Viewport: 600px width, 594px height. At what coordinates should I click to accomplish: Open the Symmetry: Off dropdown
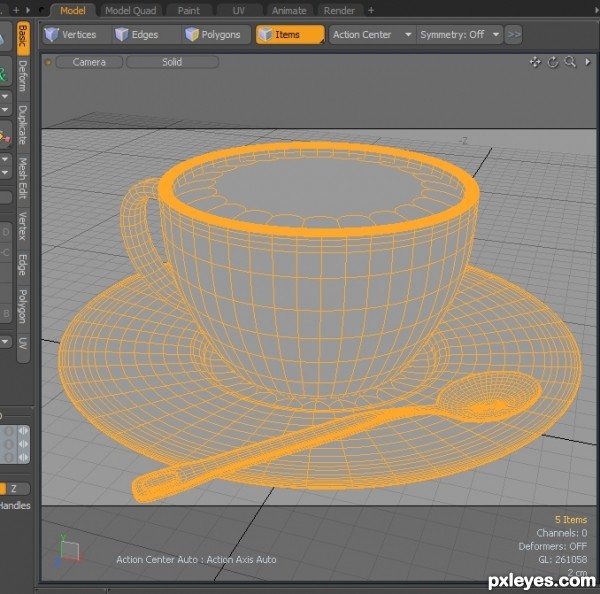click(x=460, y=34)
